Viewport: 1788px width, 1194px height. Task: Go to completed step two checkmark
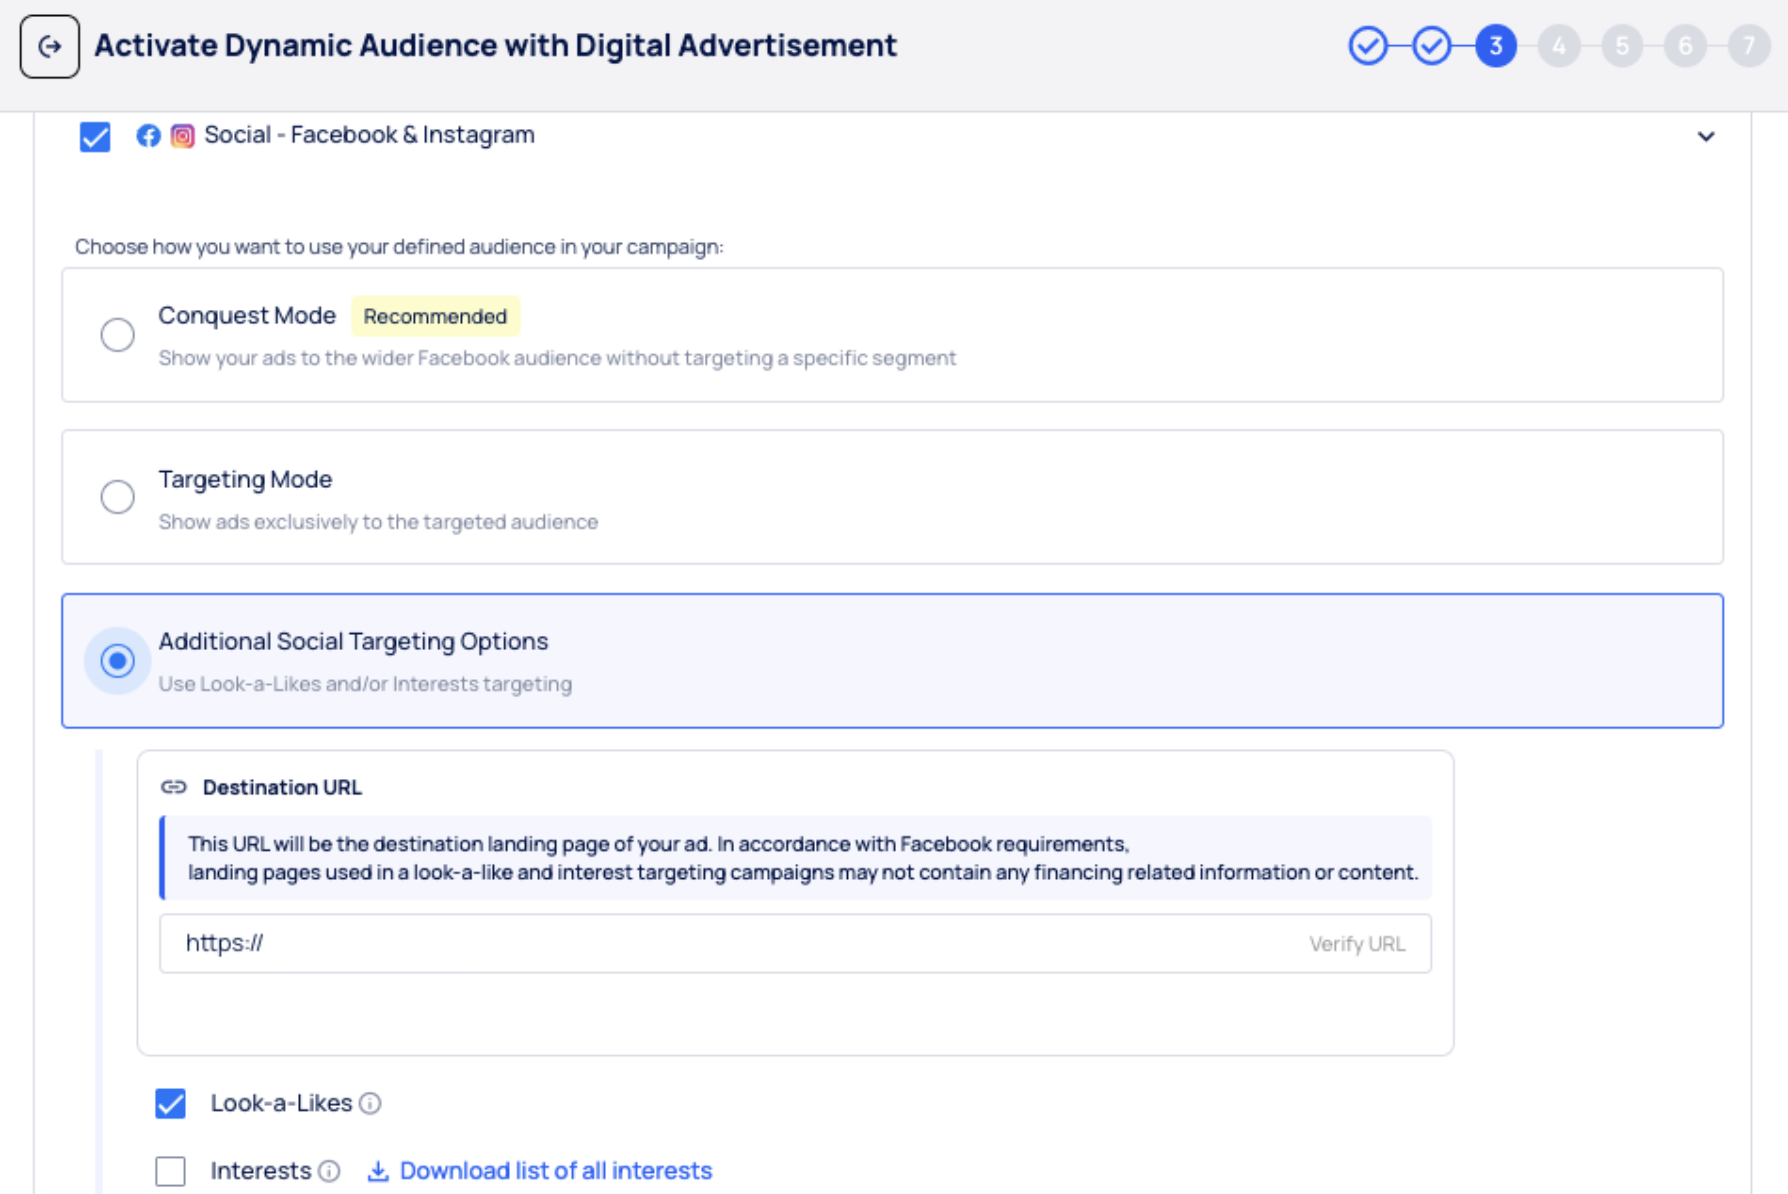coord(1431,46)
